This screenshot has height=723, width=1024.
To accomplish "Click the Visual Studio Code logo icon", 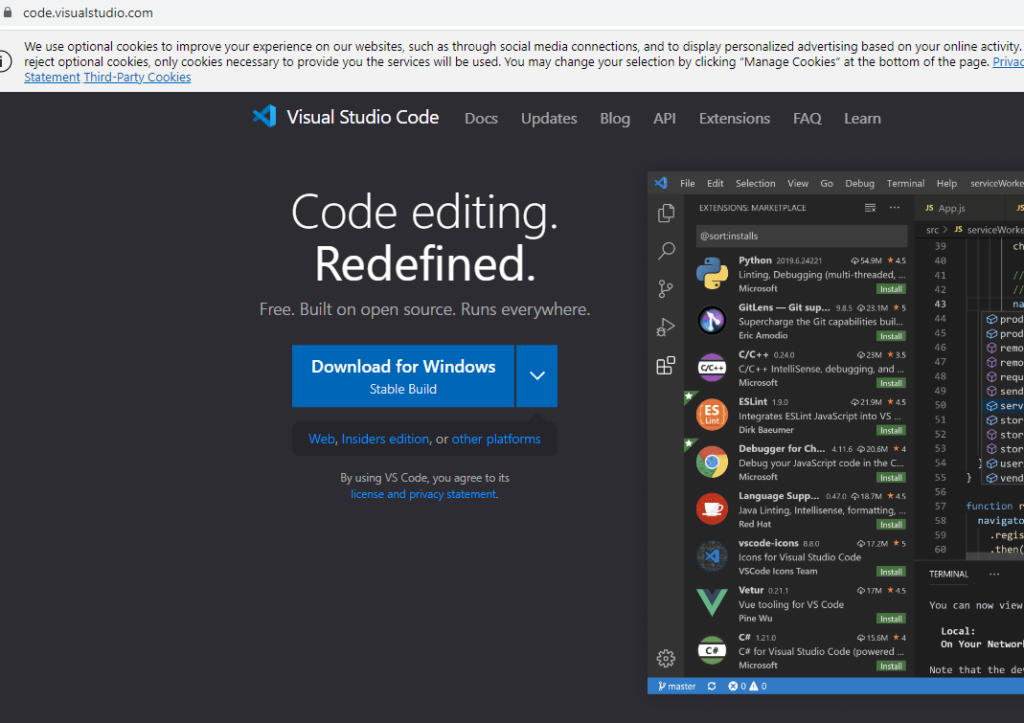I will pos(264,117).
